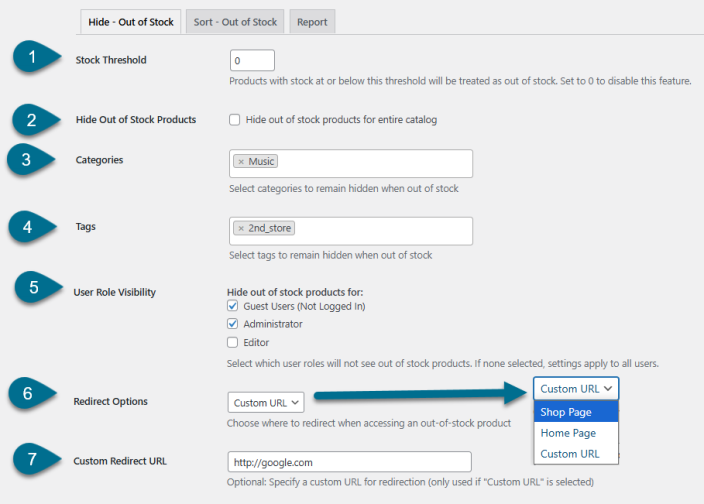Check the Editor role checkbox
Screen dimensions: 704x504
point(233,342)
